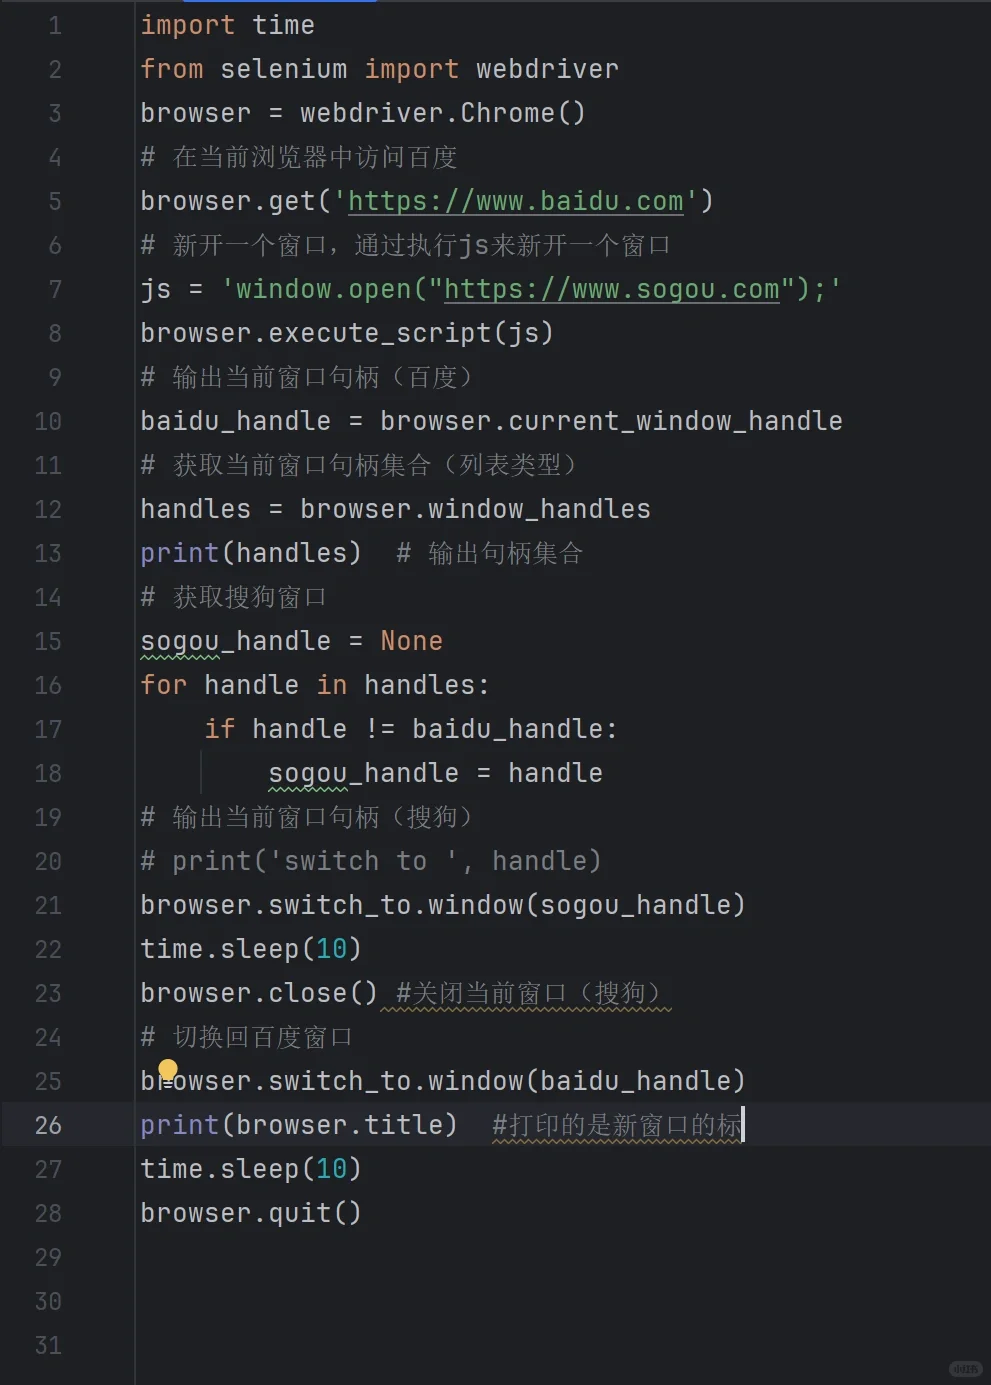Click 'time.sleep(10)' on line 22

click(x=251, y=949)
